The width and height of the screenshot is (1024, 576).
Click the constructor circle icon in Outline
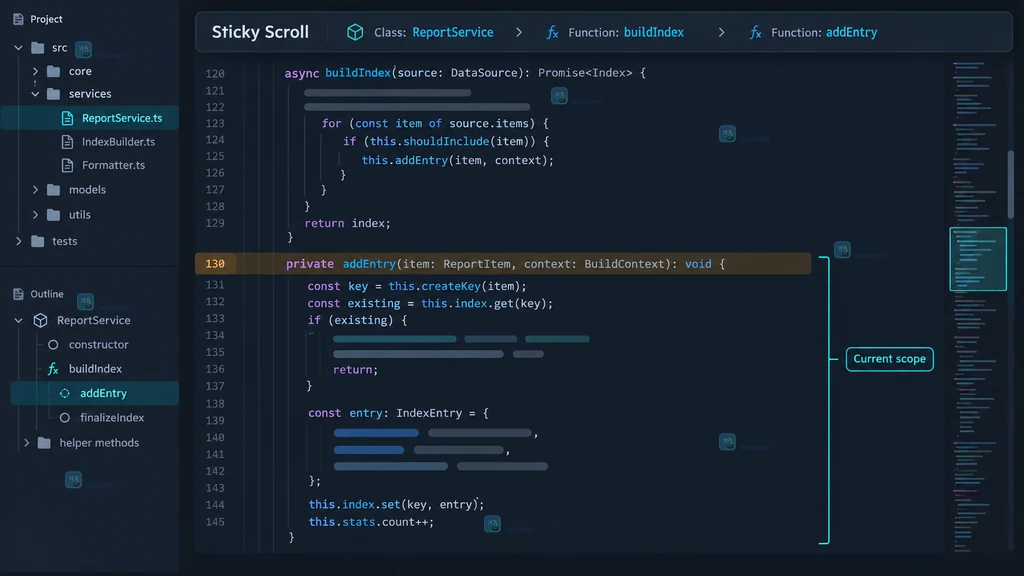(53, 345)
